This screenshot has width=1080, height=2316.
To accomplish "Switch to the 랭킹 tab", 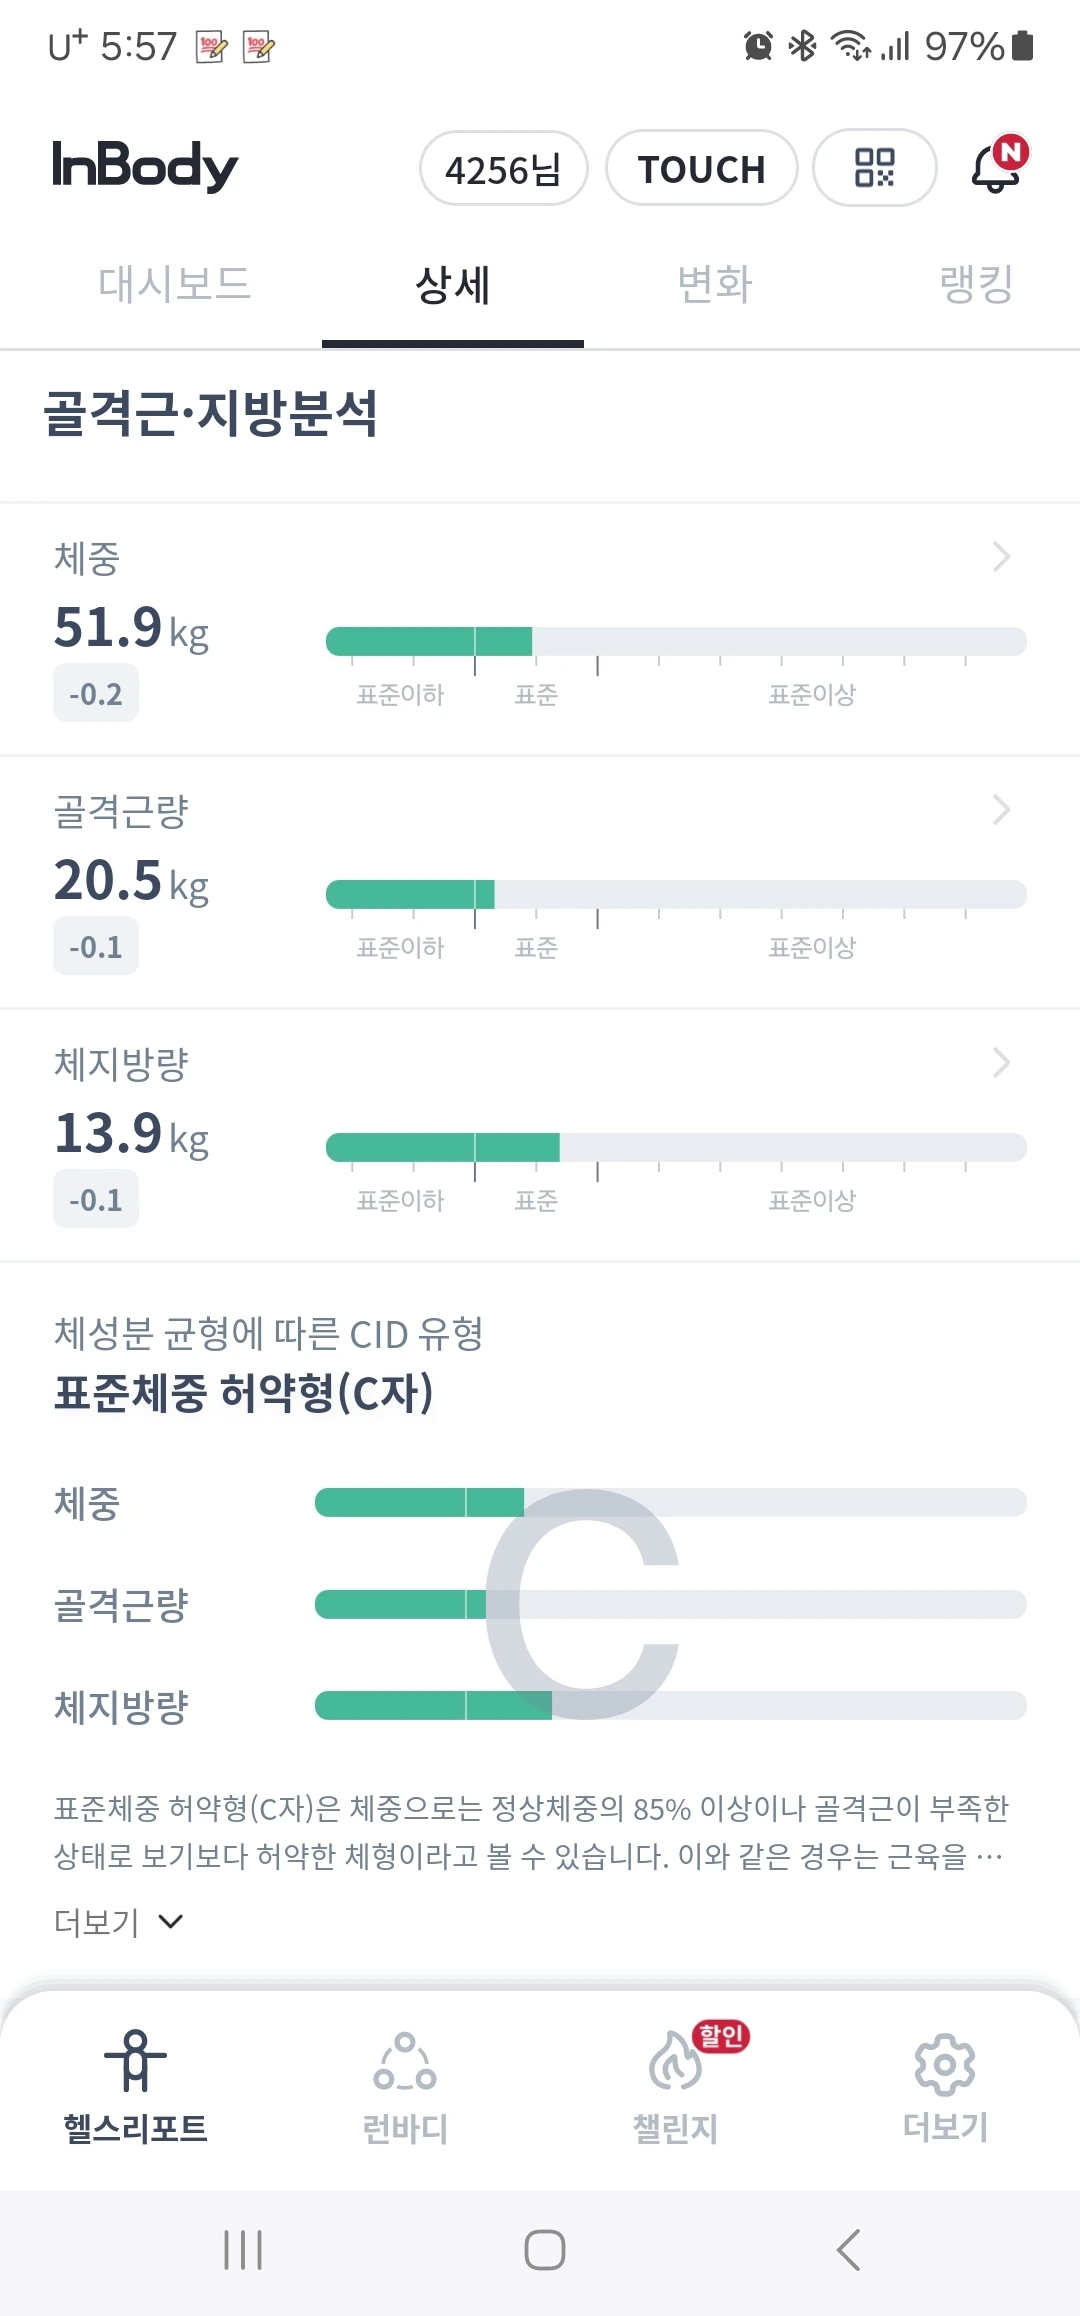I will [x=976, y=285].
